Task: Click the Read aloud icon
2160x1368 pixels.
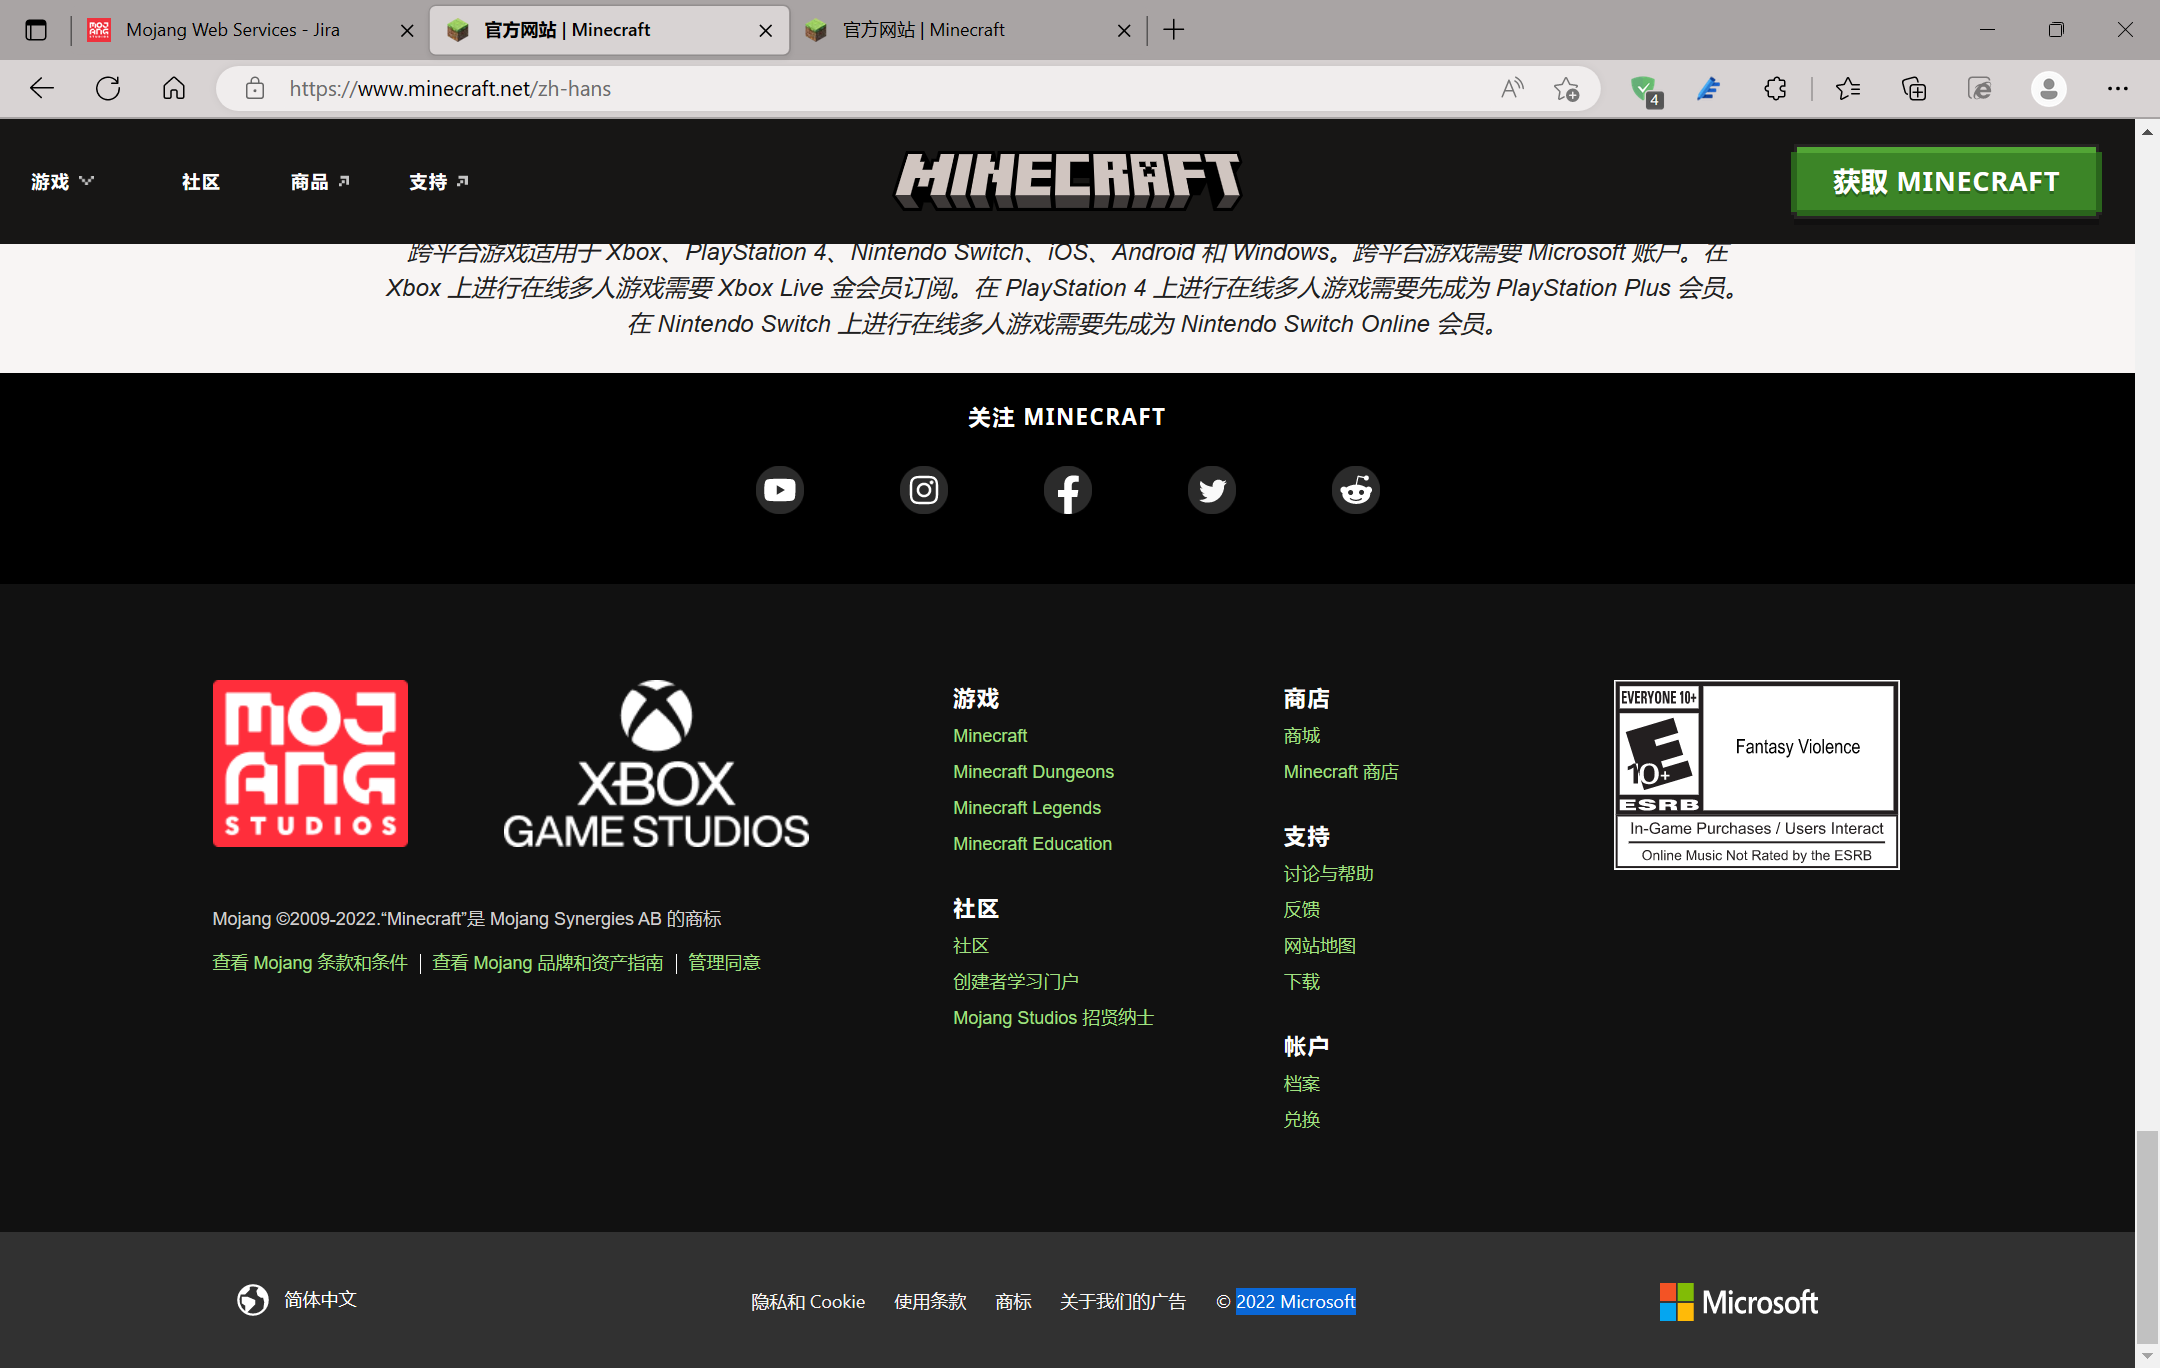Action: click(1512, 89)
